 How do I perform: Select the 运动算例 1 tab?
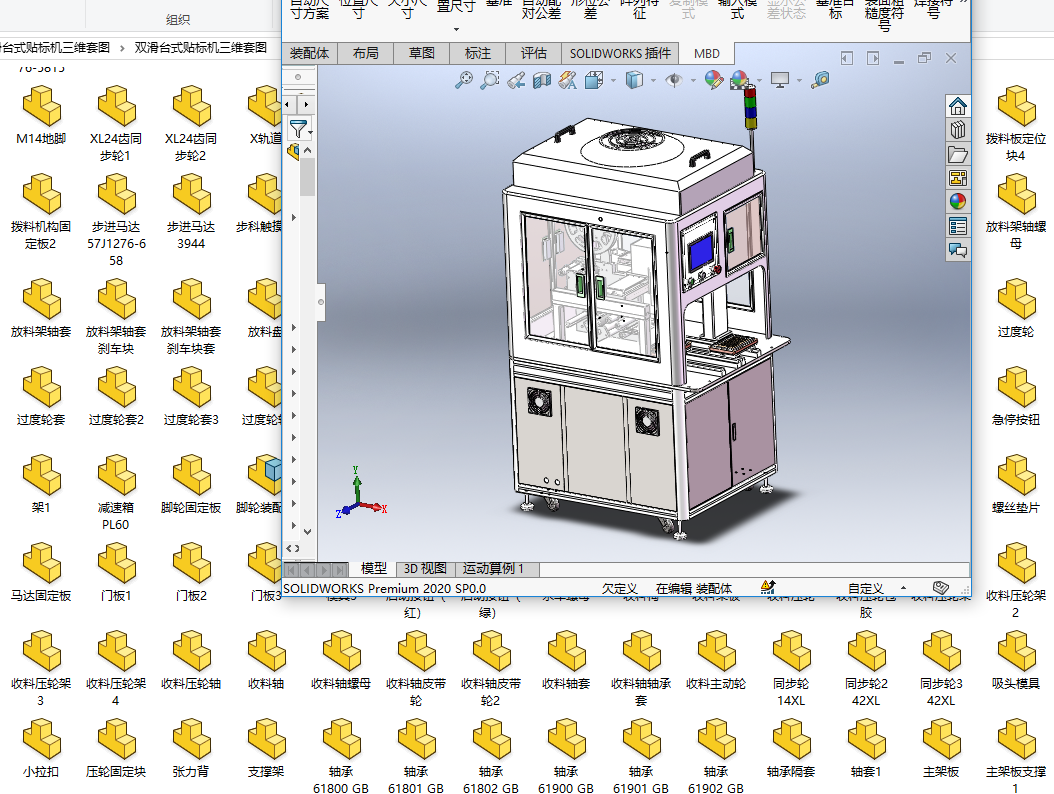493,569
